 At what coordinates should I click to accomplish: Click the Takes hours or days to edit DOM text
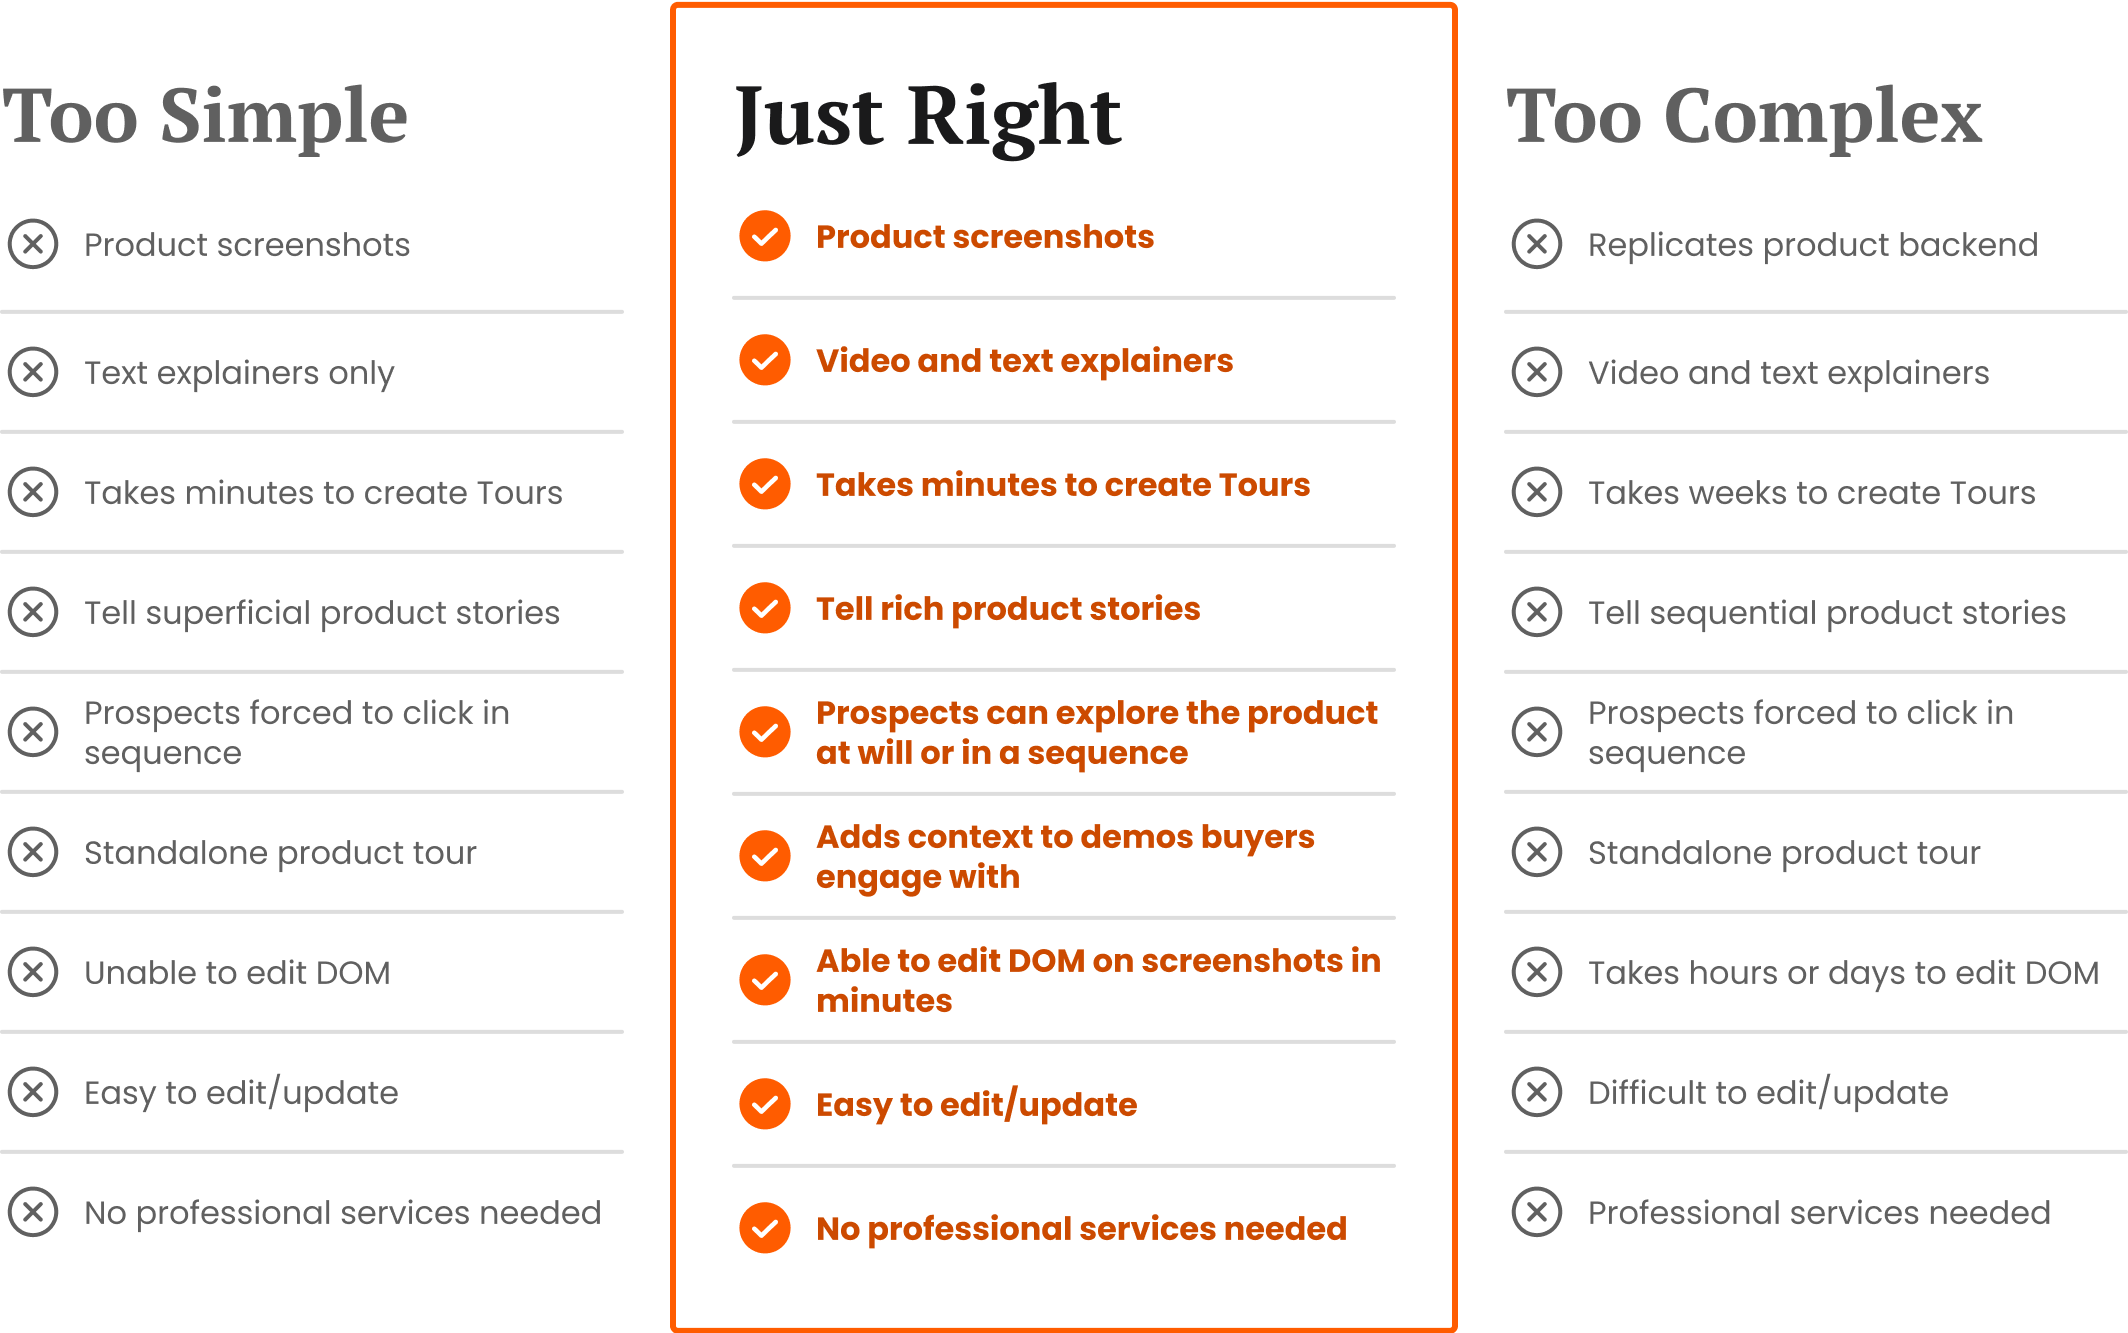[1844, 973]
